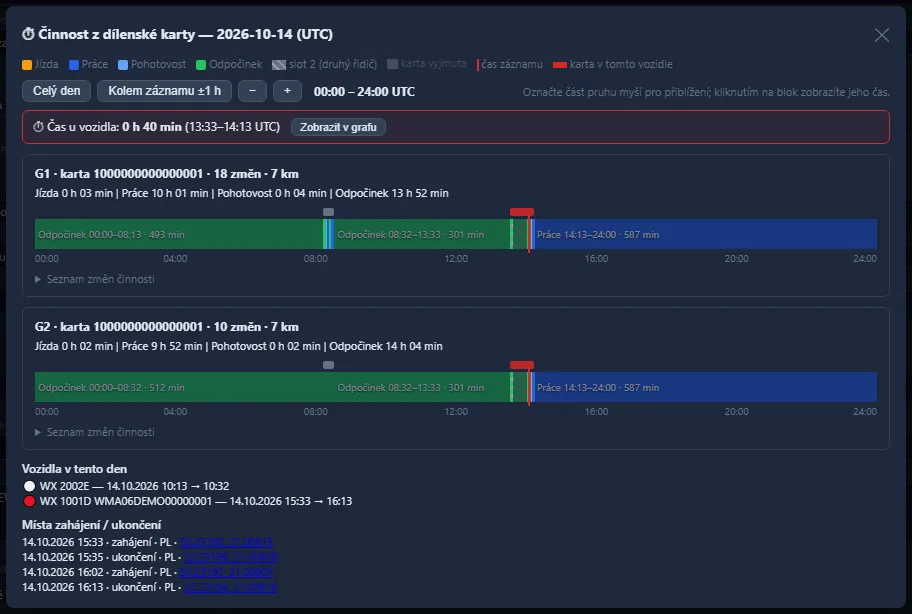Click gray card-removed marker above G1 timeline
The image size is (912, 614).
328,212
